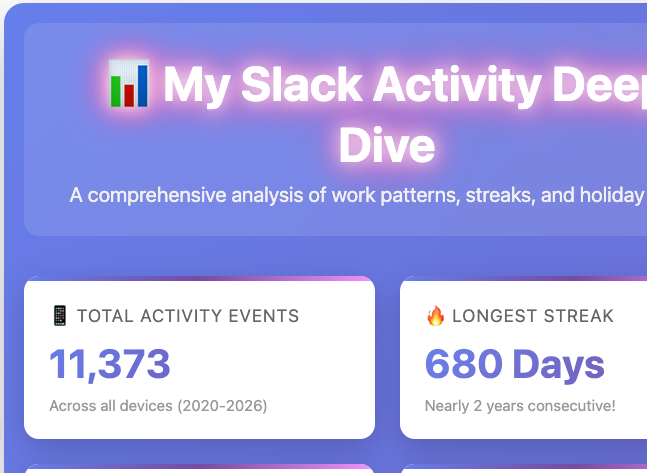Select the 11,373 activity count
647x473 pixels.
pos(110,364)
